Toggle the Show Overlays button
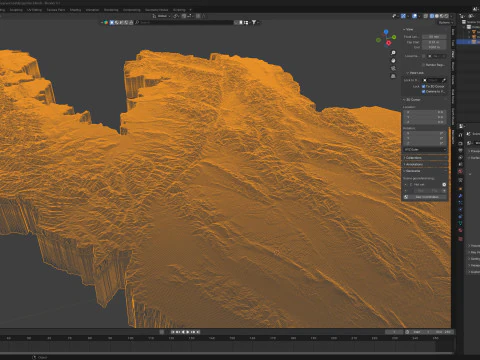 [x=414, y=16]
